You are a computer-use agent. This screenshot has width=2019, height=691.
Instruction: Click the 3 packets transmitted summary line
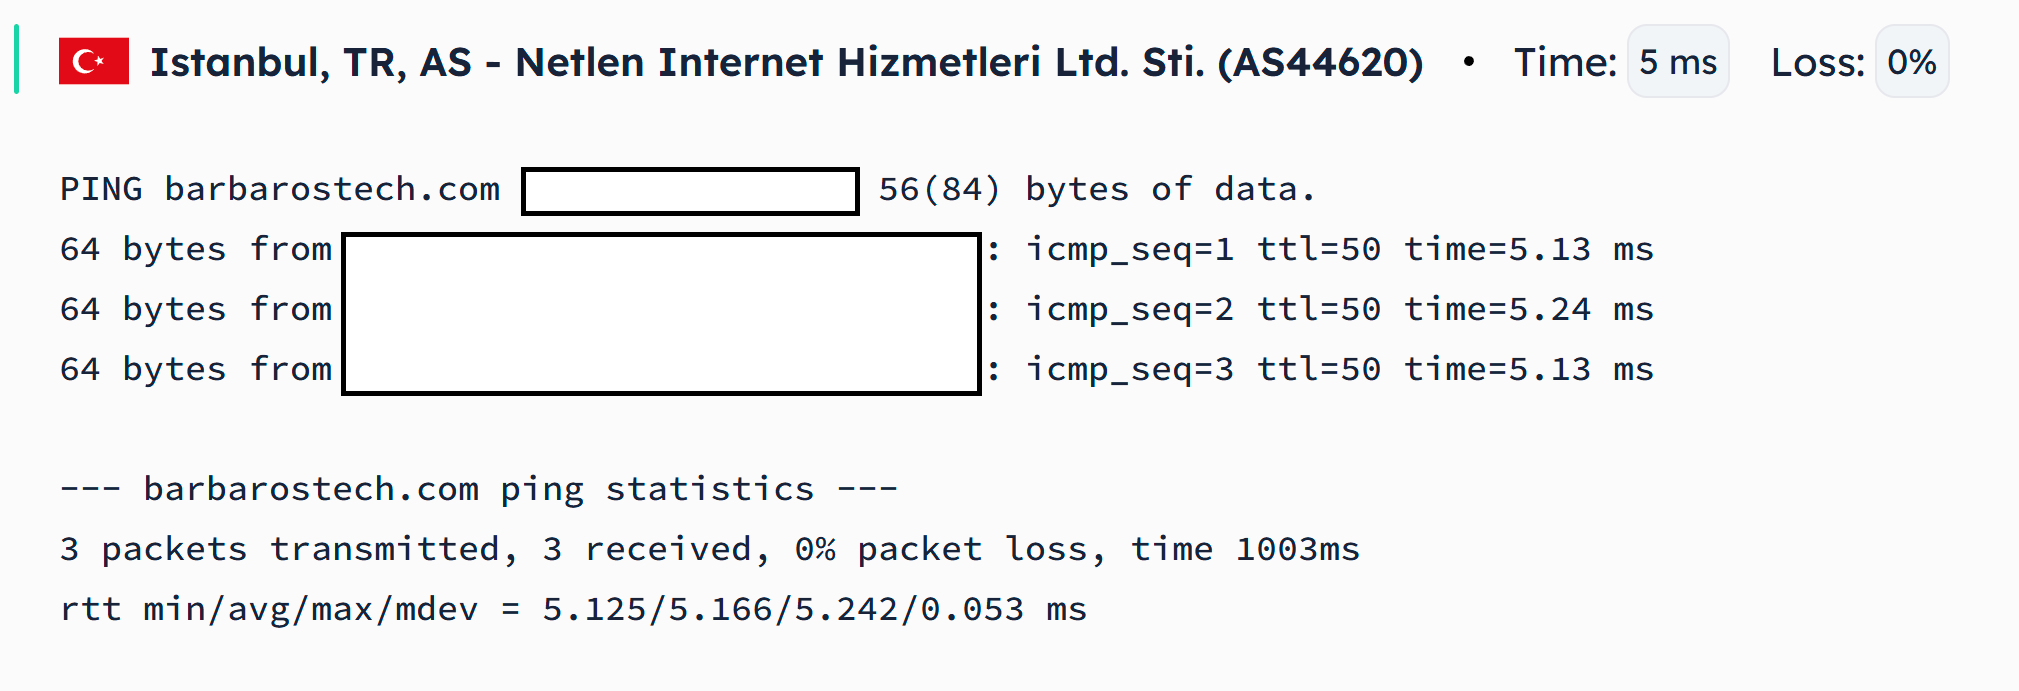710,549
